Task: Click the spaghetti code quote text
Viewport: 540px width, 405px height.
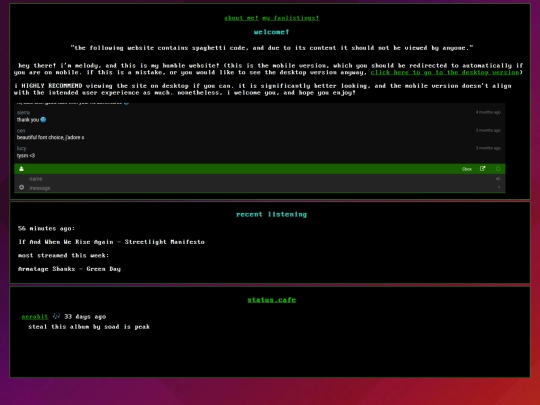Action: tap(272, 48)
